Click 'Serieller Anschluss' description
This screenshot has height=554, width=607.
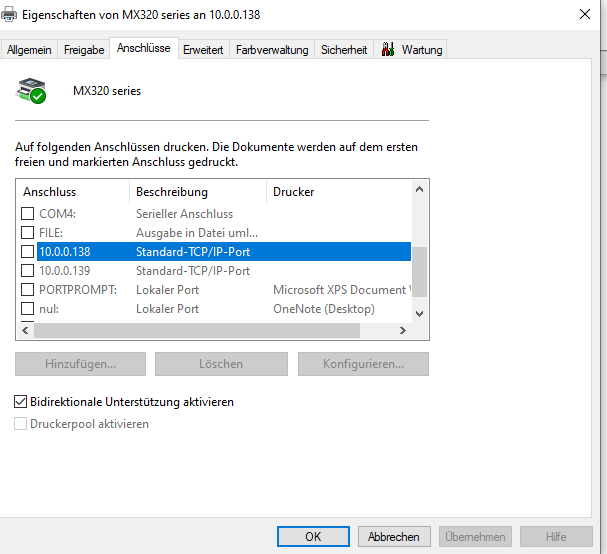[x=184, y=214]
